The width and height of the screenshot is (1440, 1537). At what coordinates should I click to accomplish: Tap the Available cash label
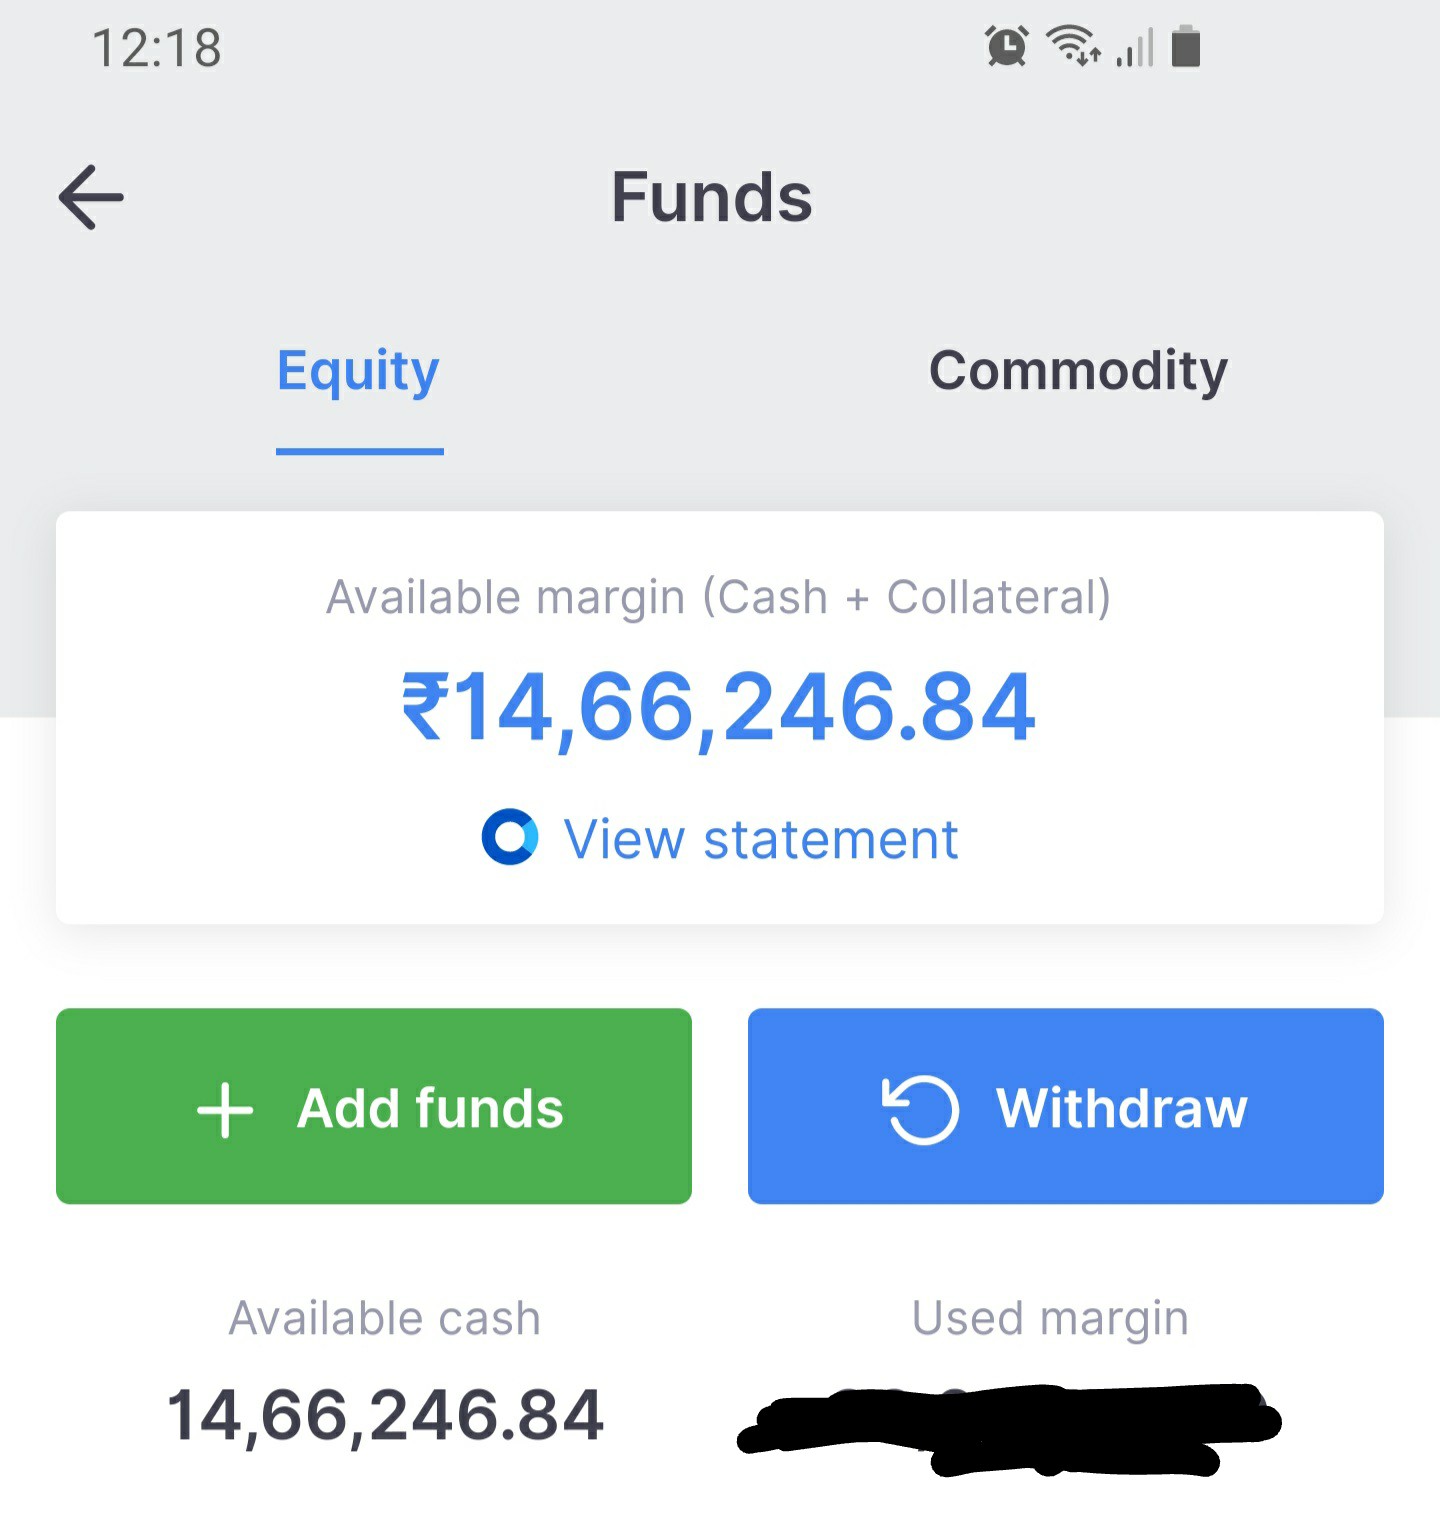click(385, 1318)
